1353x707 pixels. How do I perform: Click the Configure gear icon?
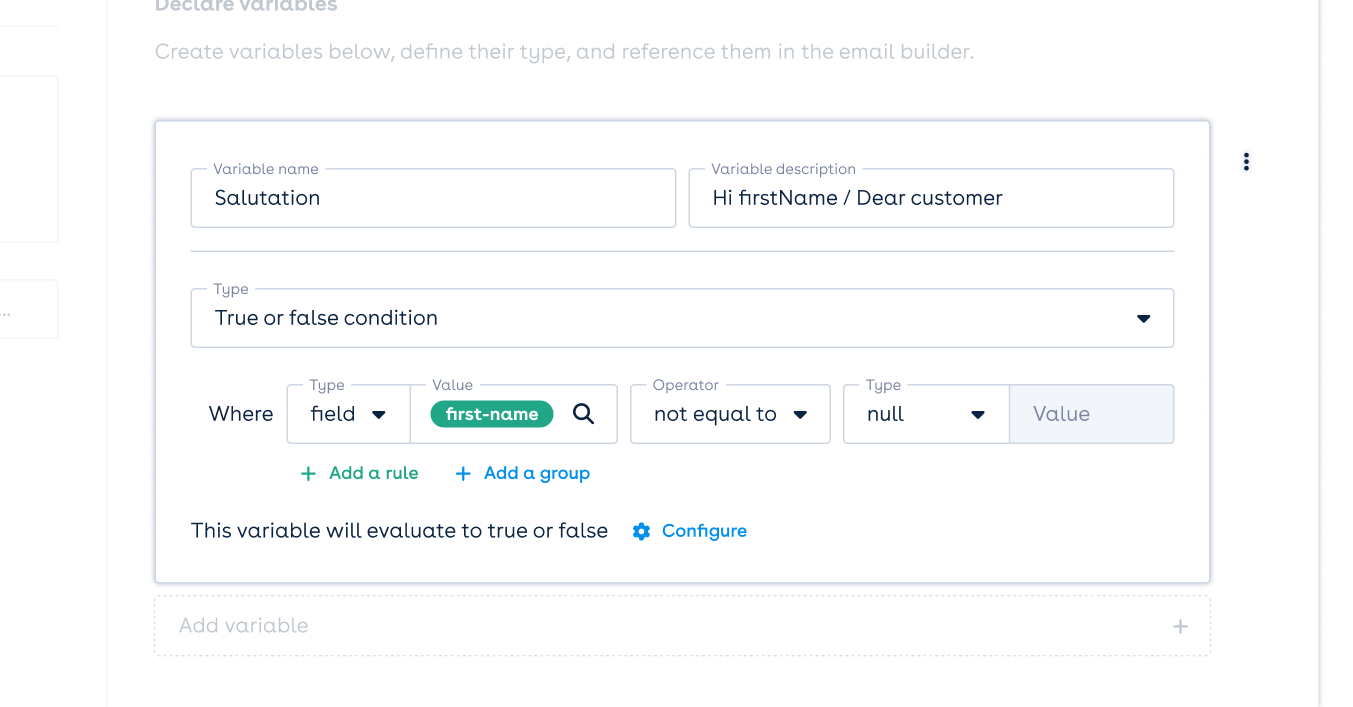tap(641, 531)
